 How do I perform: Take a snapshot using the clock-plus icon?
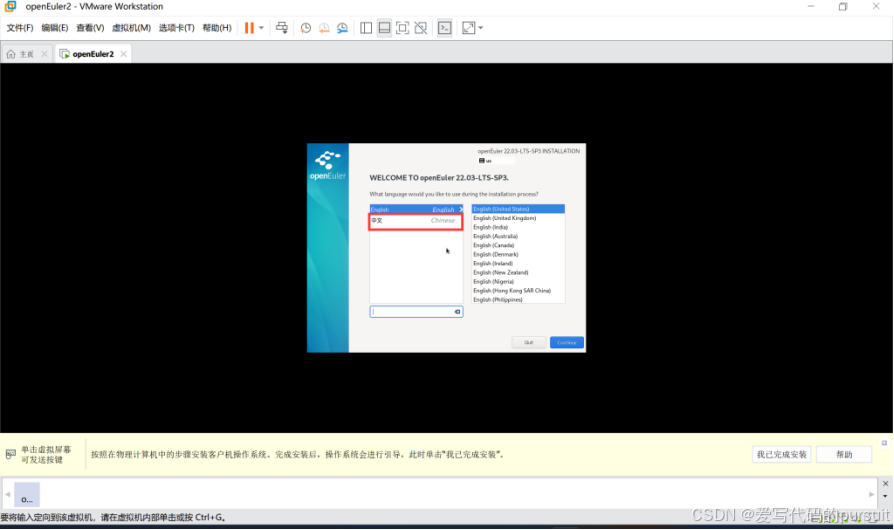tap(306, 28)
